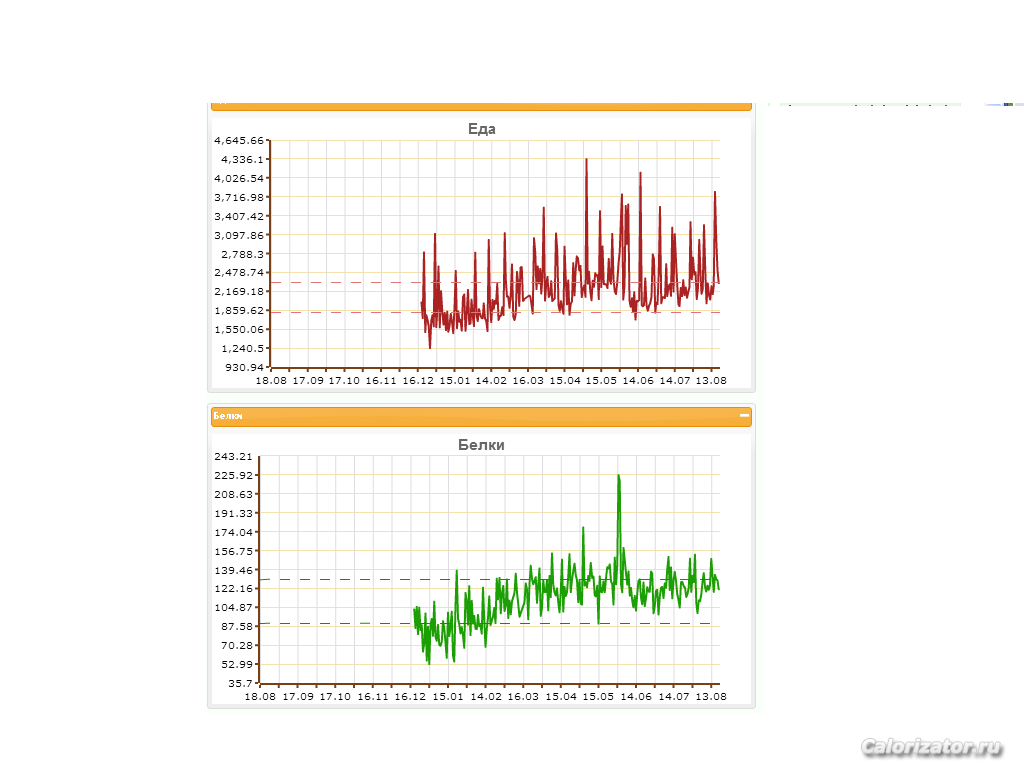Click date 16.12 under the Еда chart
Screen dimensions: 1024x768
(418, 380)
